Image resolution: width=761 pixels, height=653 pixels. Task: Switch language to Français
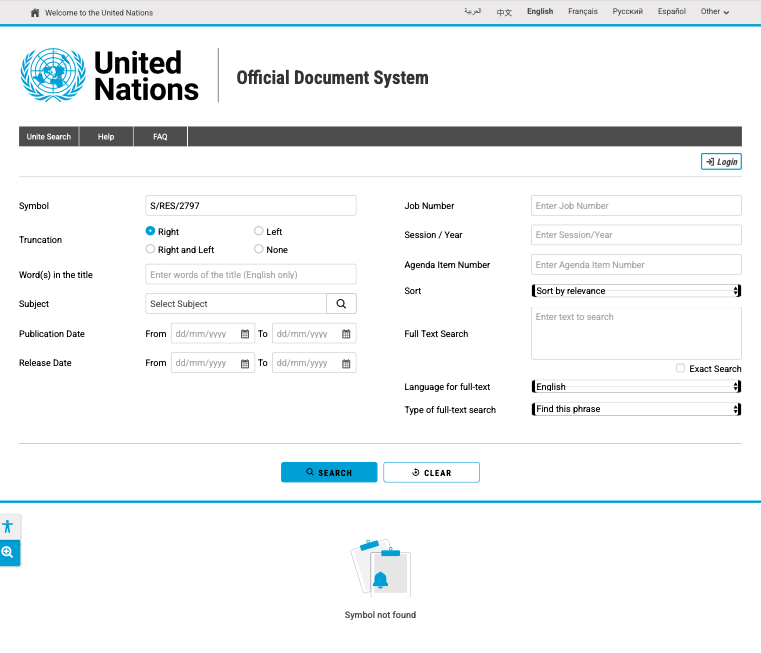tap(582, 12)
